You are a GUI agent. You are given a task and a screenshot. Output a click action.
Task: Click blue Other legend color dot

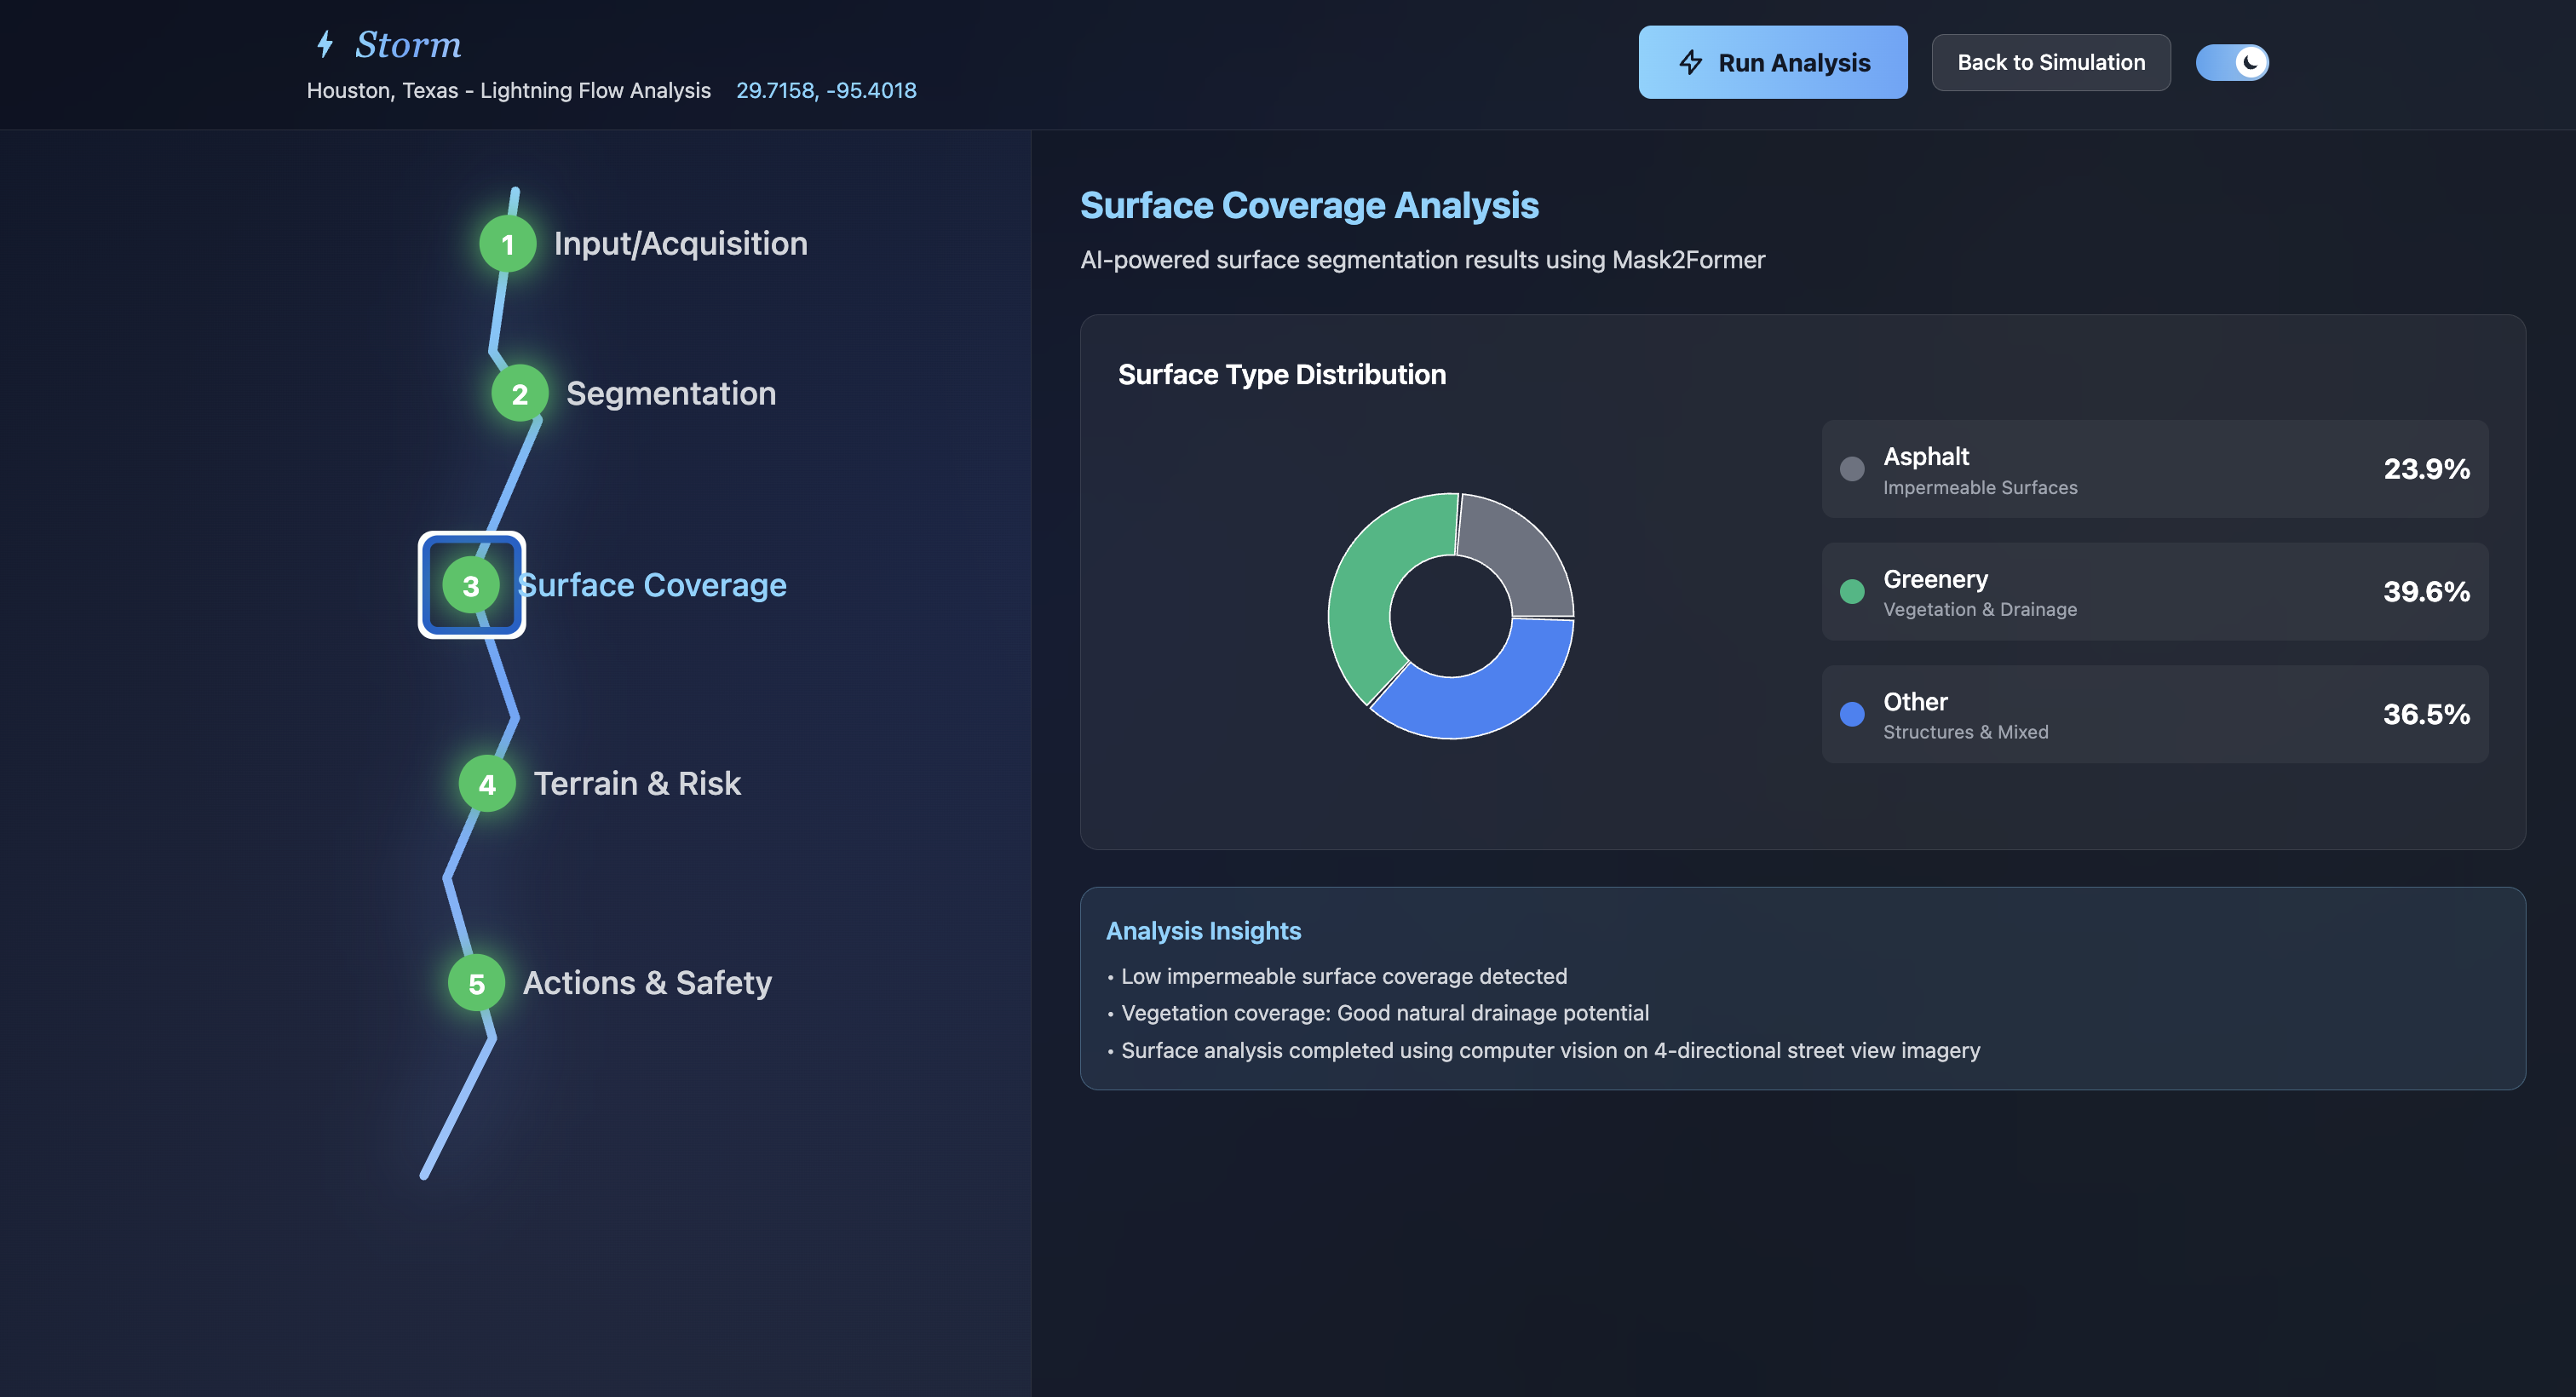1852,714
